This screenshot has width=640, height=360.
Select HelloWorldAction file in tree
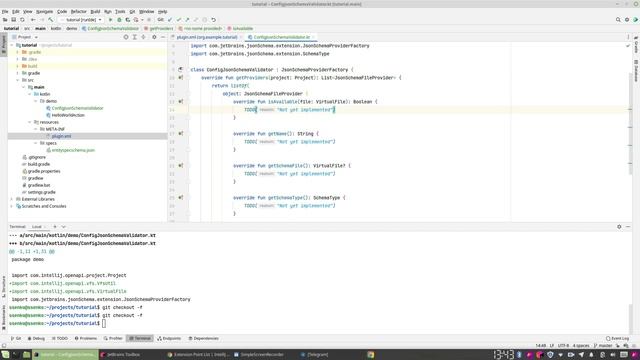(68, 115)
